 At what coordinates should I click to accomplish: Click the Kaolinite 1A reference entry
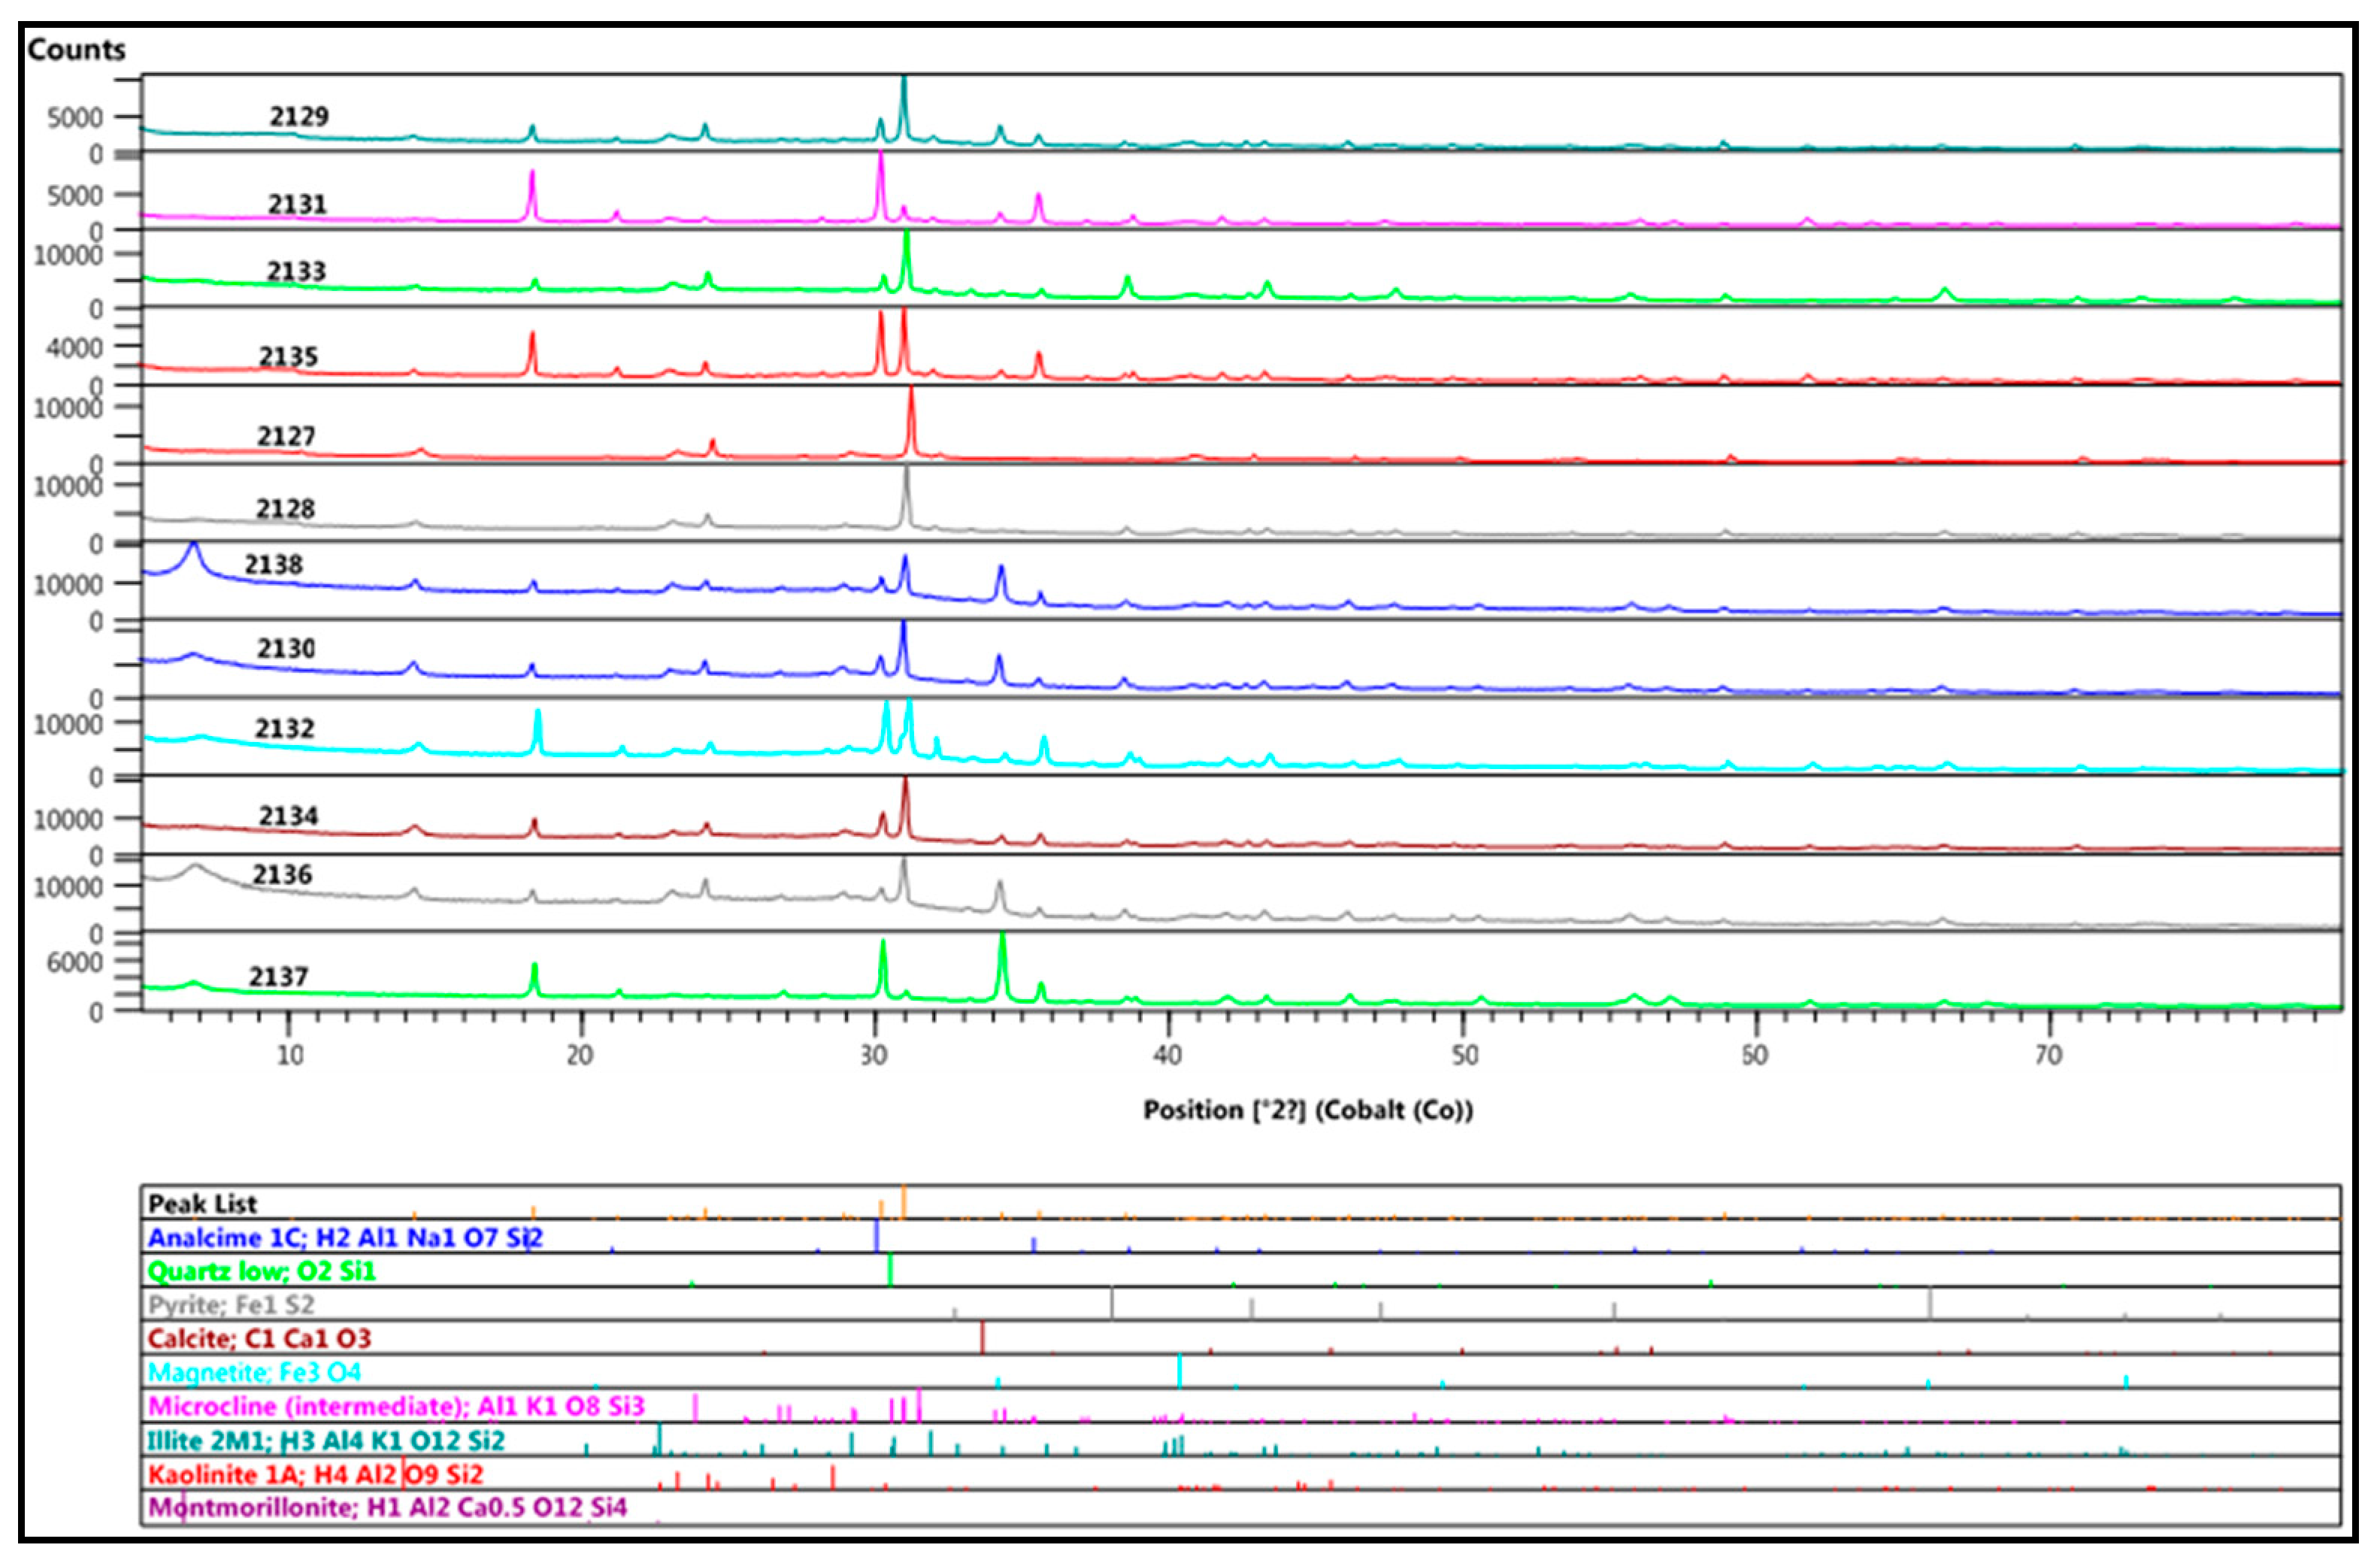coord(315,1474)
